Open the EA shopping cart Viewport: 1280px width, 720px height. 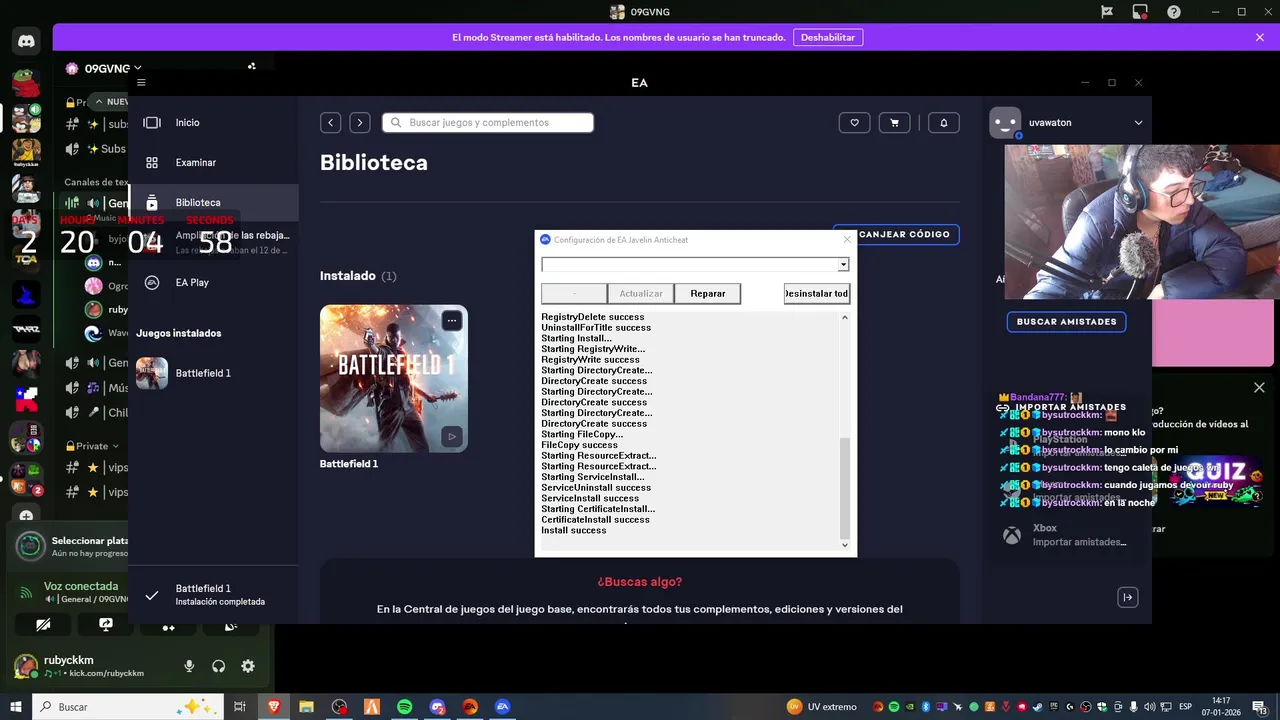[x=894, y=122]
